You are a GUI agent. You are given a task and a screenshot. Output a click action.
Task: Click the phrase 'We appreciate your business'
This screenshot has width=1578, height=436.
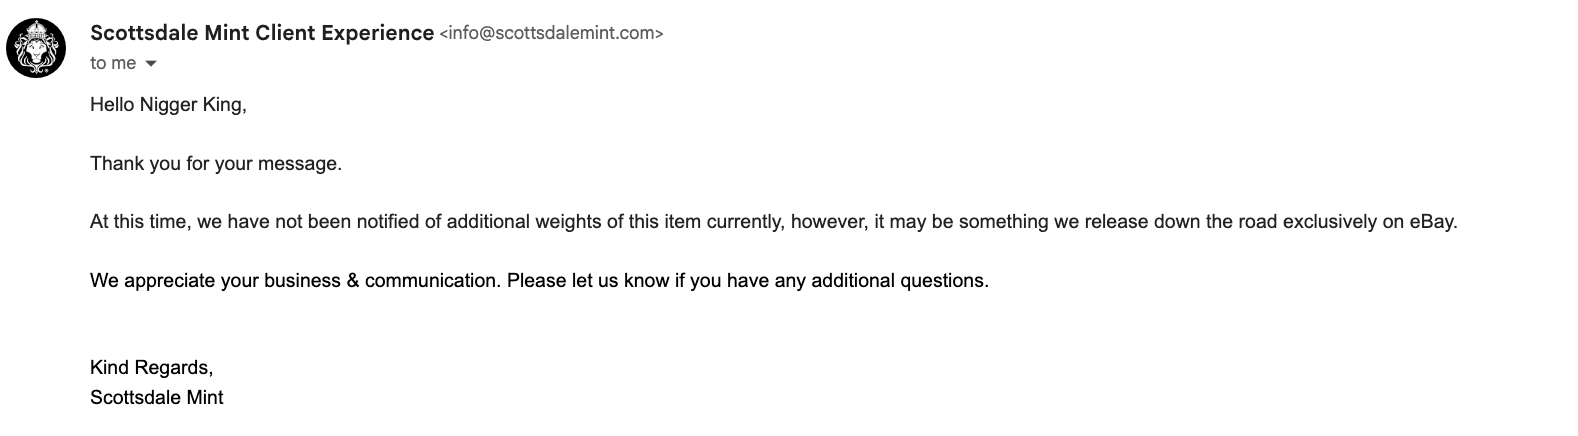click(x=214, y=281)
